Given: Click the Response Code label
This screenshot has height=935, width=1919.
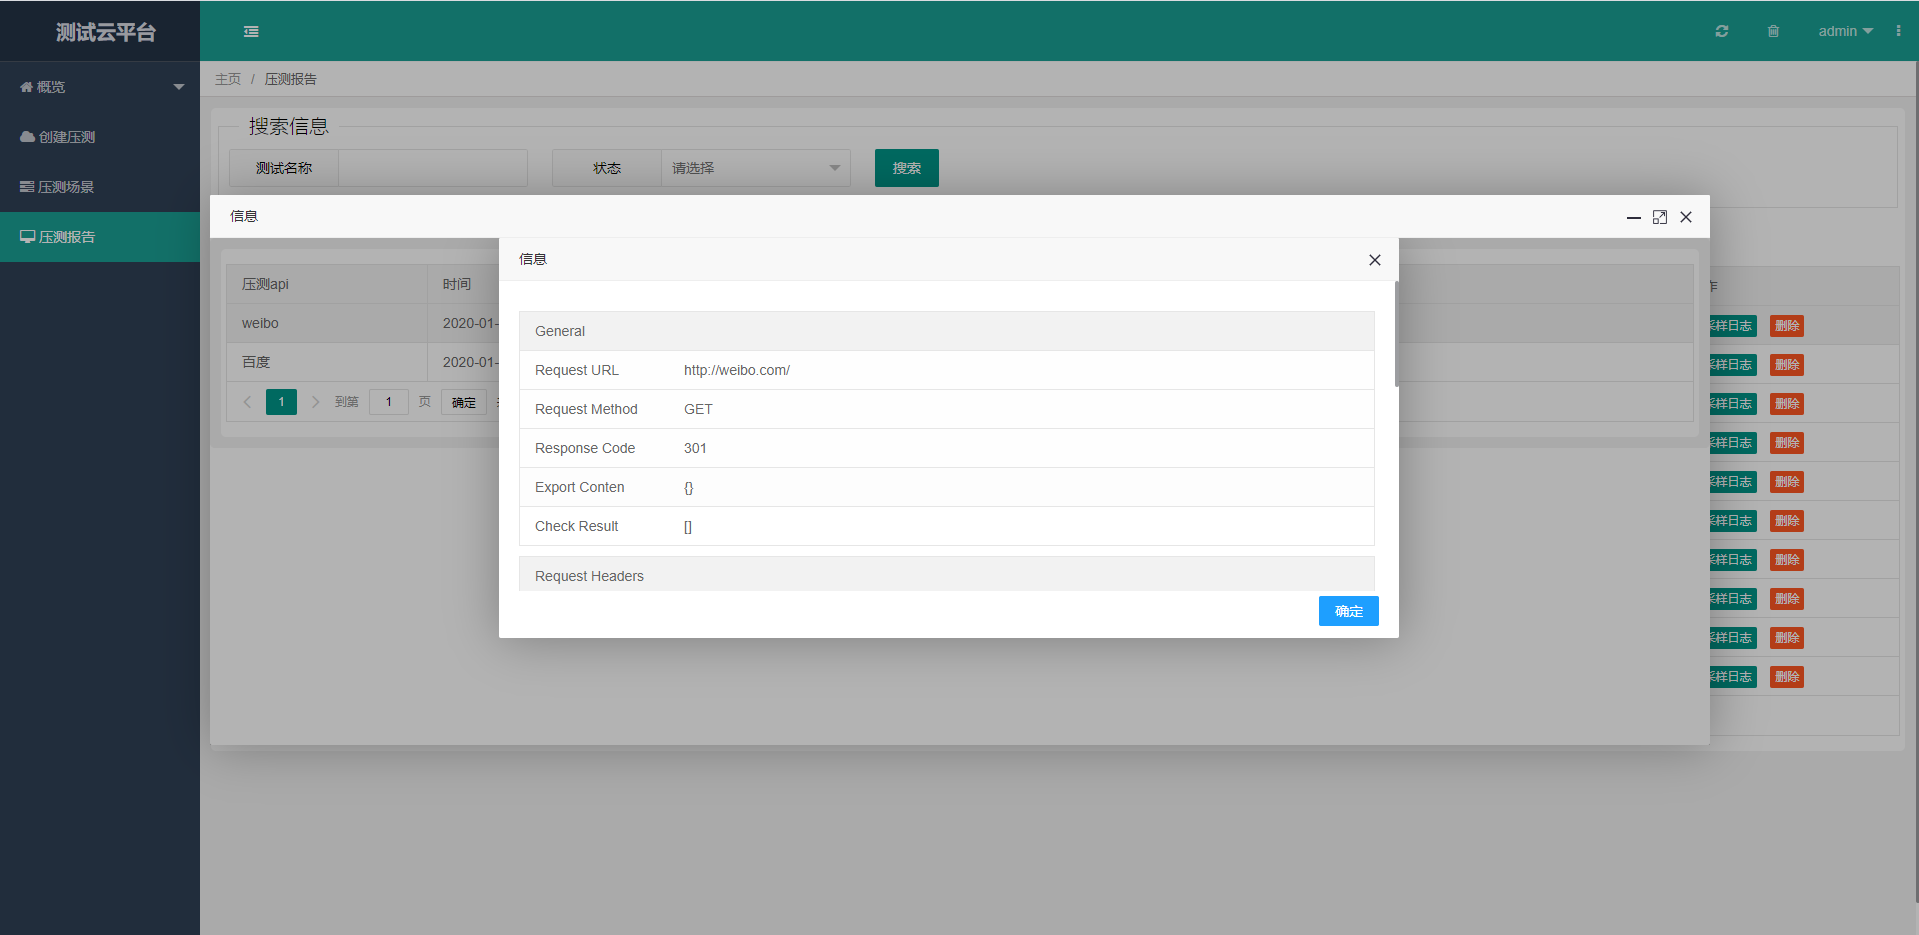Looking at the screenshot, I should pyautogui.click(x=585, y=448).
